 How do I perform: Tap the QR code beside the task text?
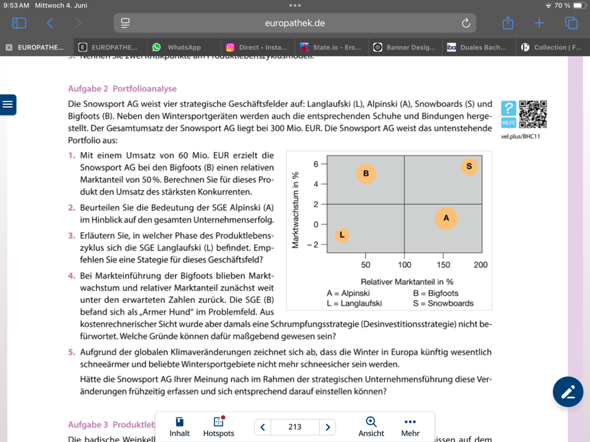click(532, 114)
